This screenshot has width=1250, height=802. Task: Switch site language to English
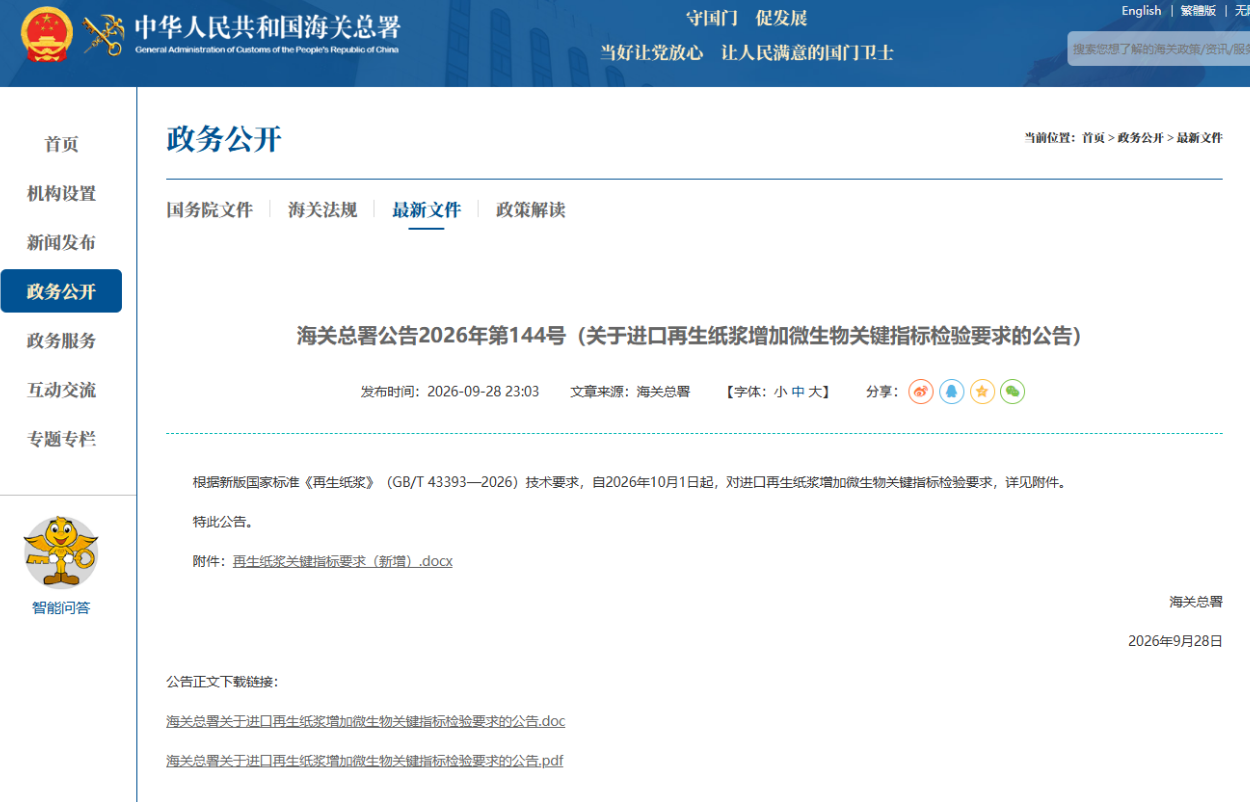[1141, 11]
